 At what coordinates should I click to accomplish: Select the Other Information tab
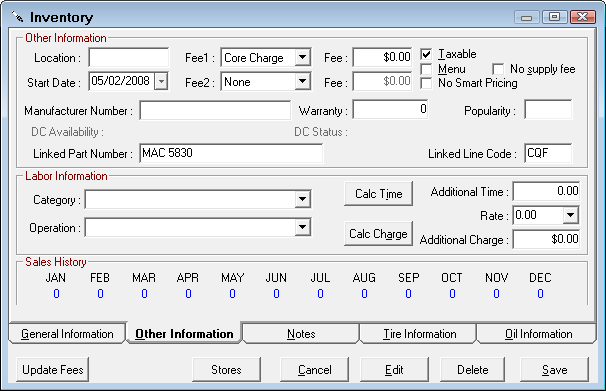click(x=184, y=333)
